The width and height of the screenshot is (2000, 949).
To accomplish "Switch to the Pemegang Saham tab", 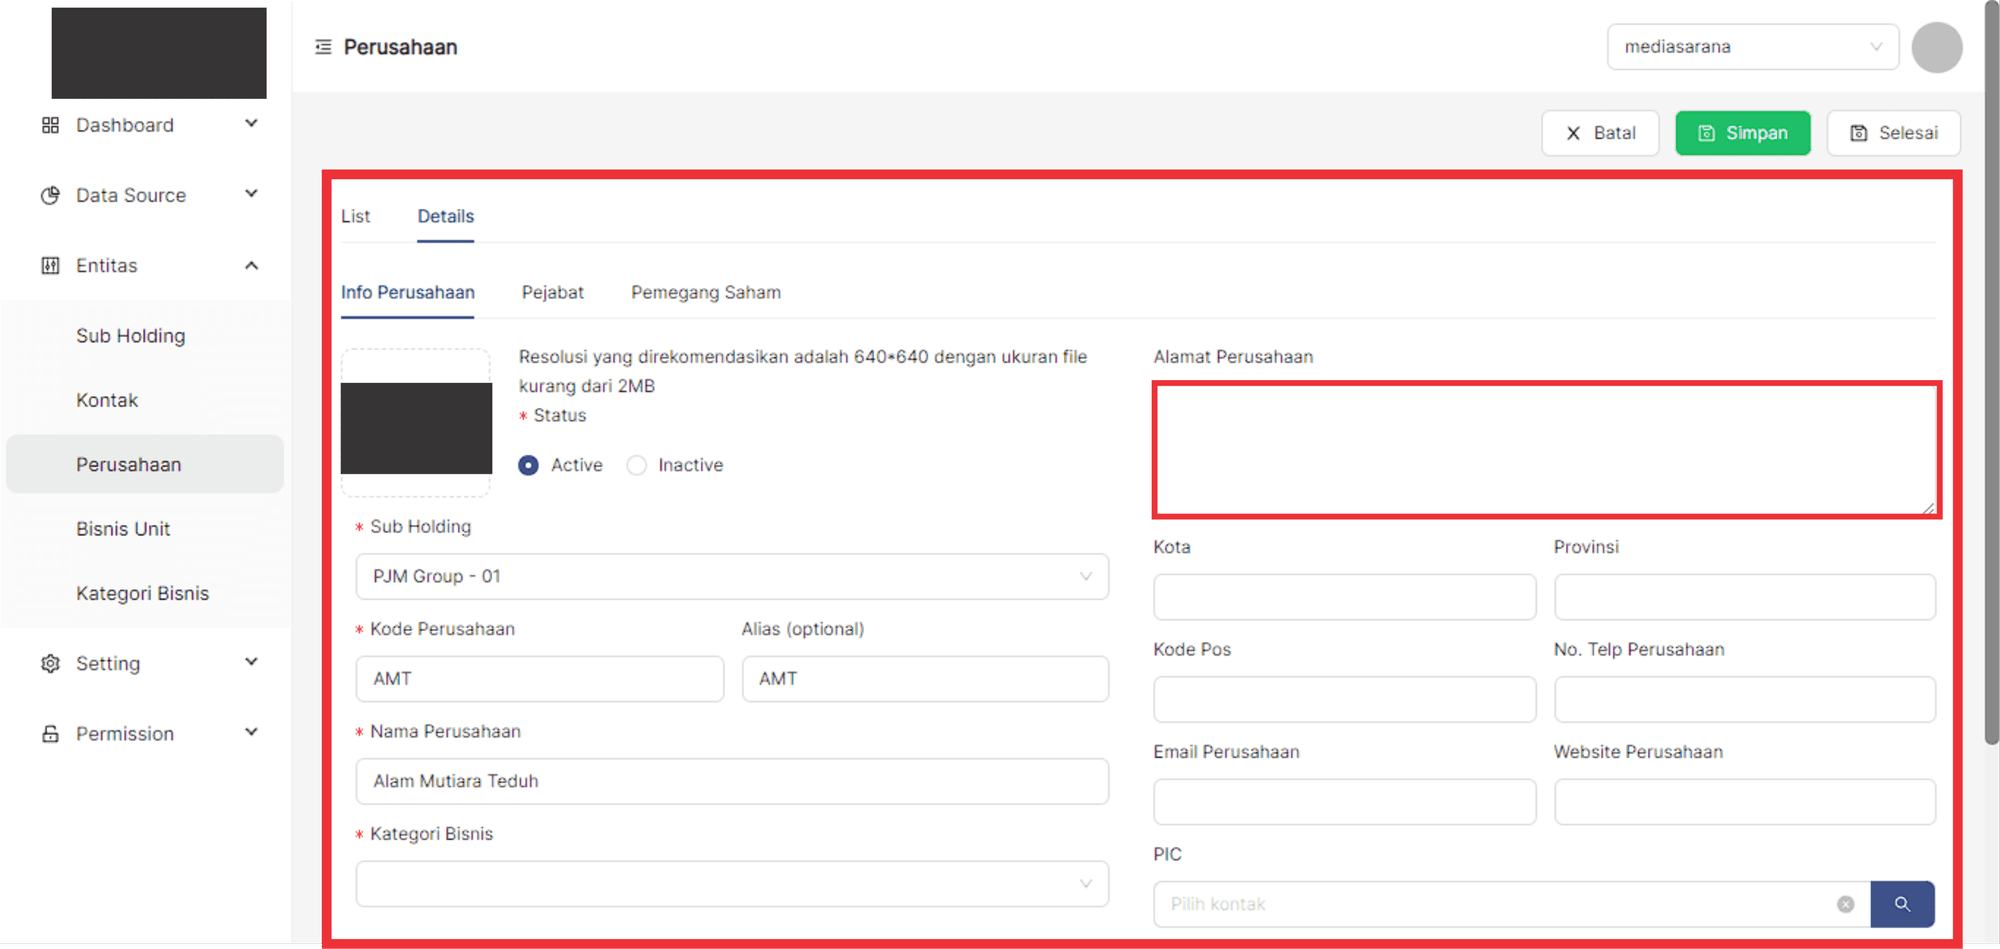I will pyautogui.click(x=705, y=293).
